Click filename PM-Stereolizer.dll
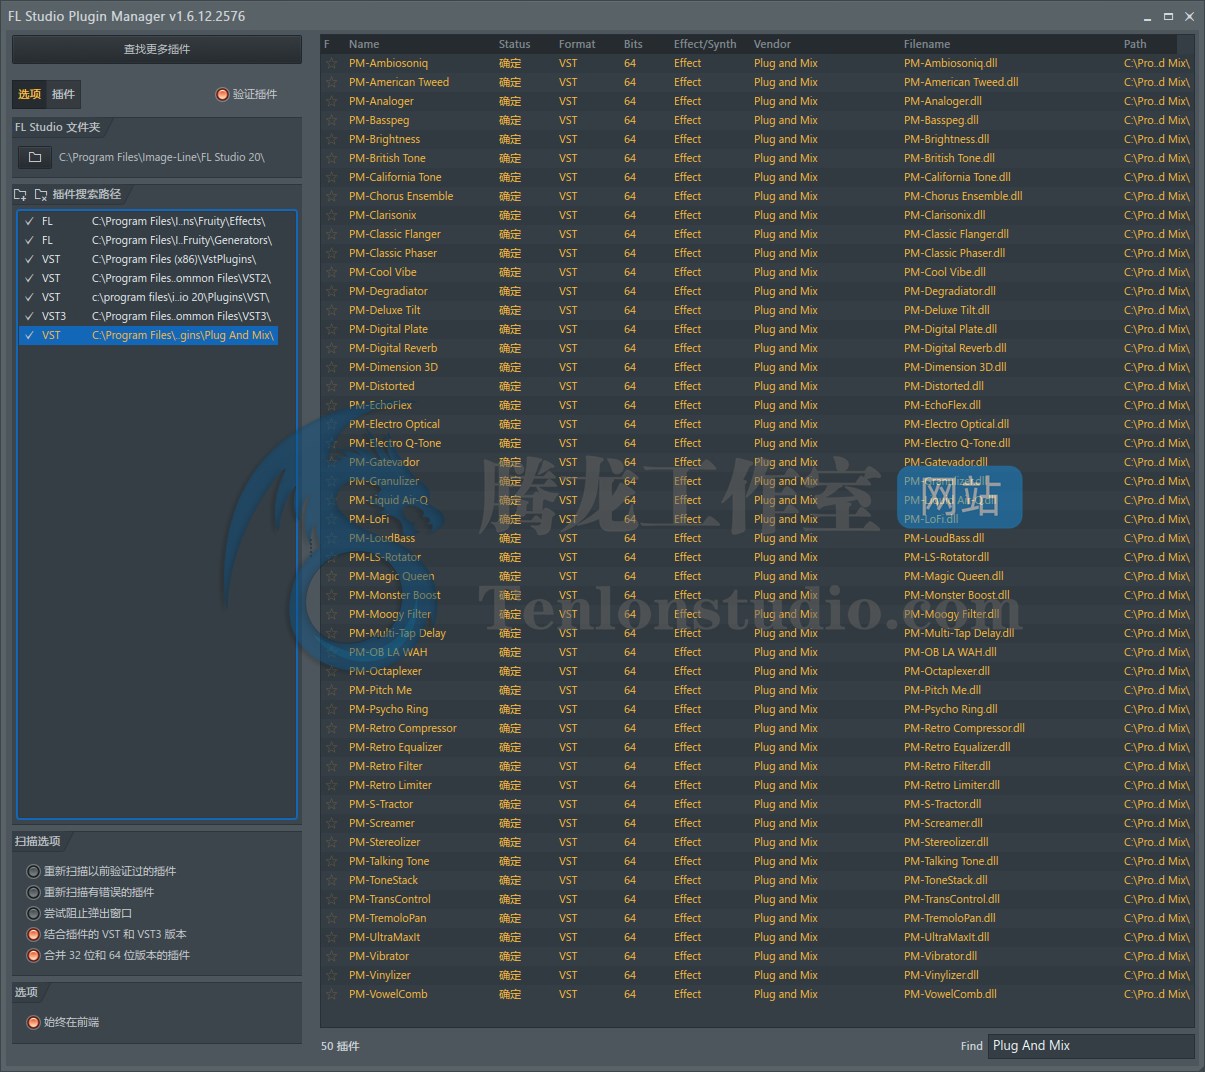Image resolution: width=1205 pixels, height=1072 pixels. pyautogui.click(x=946, y=842)
